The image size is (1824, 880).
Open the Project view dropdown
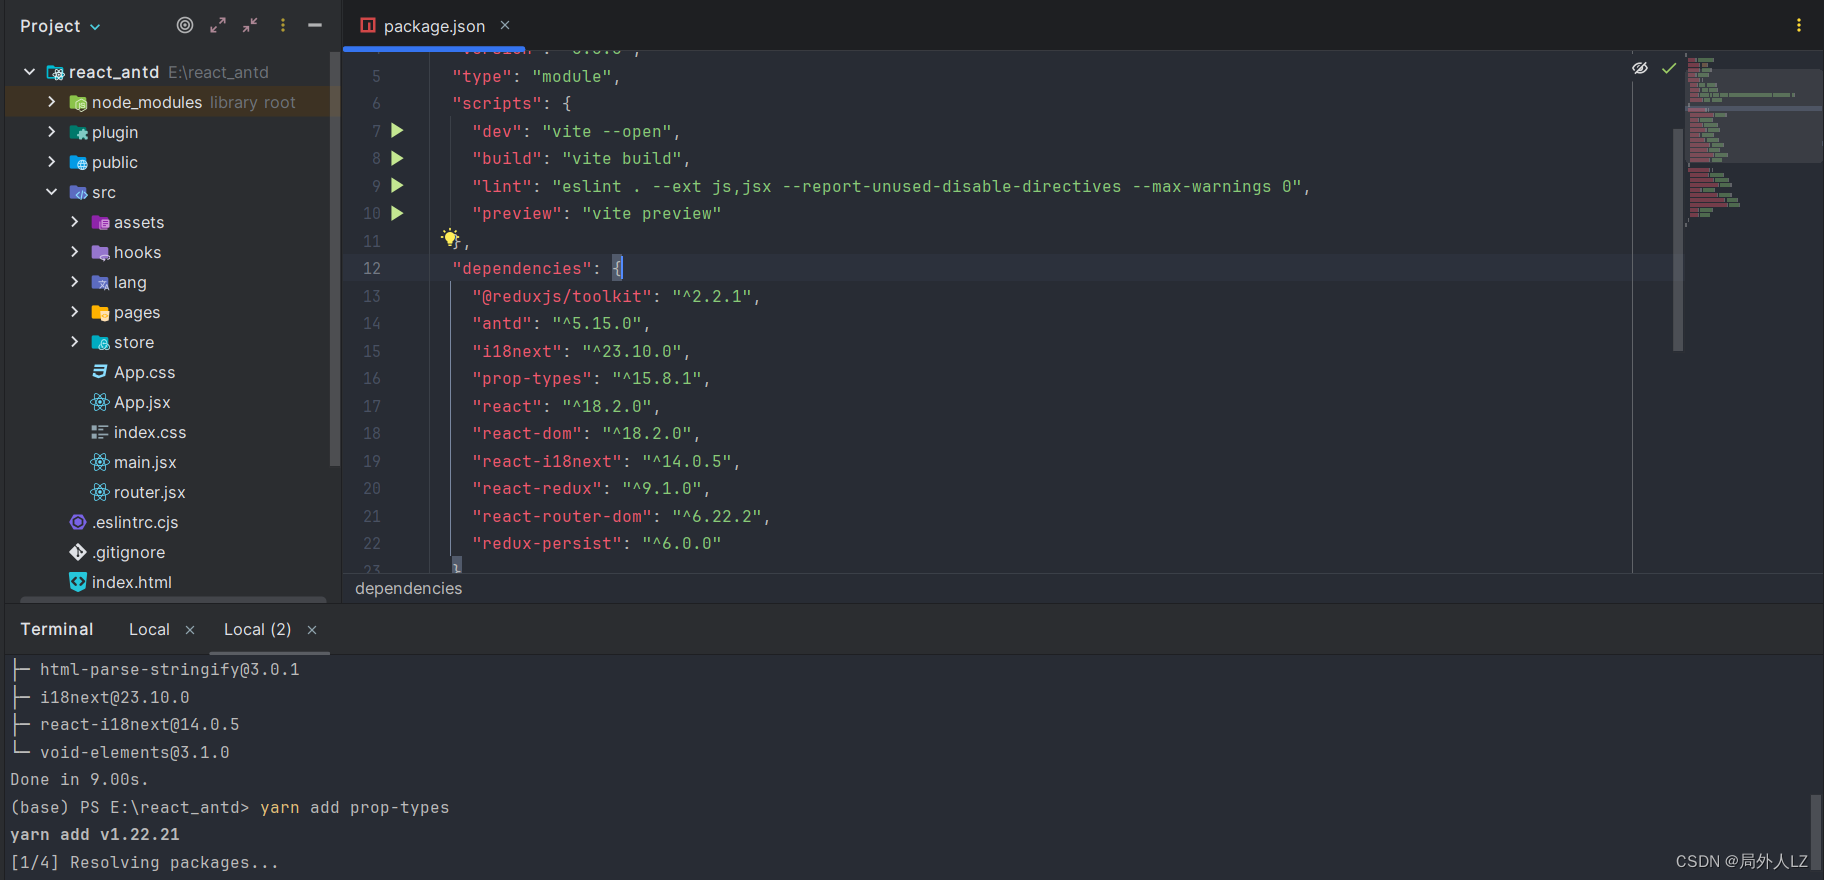pos(60,26)
